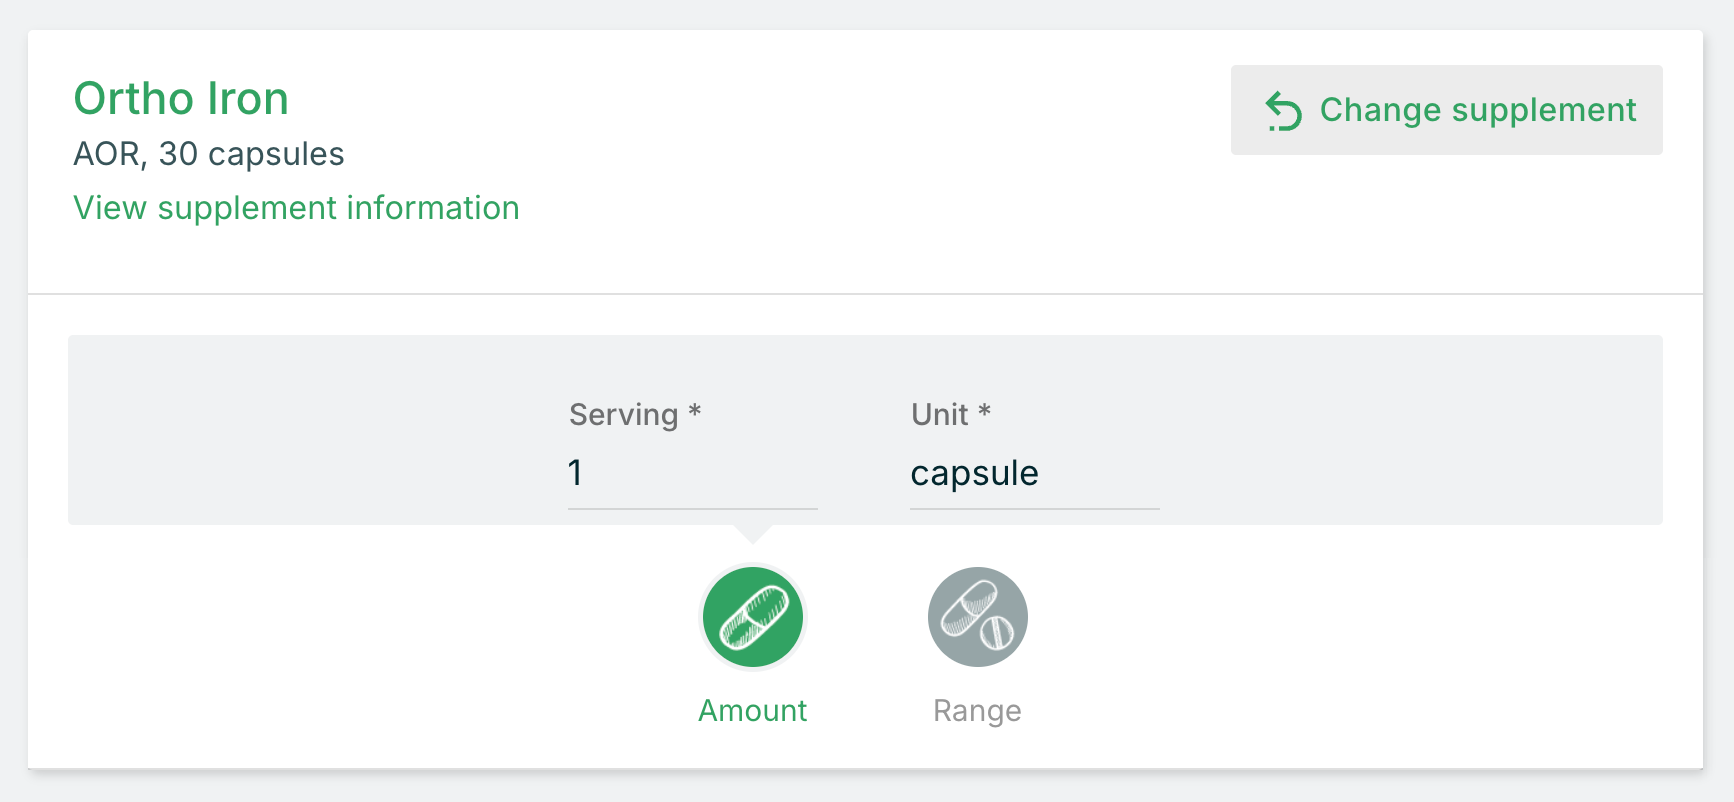Click the underline beneath the Serving field

(693, 509)
